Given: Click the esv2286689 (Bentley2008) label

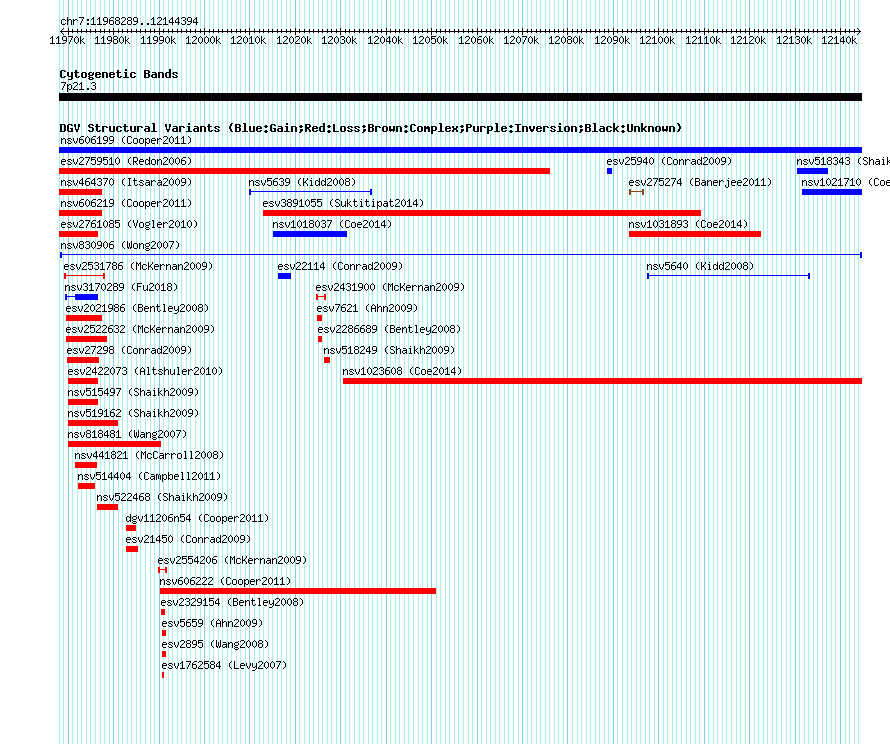Looking at the screenshot, I should pyautogui.click(x=389, y=329).
